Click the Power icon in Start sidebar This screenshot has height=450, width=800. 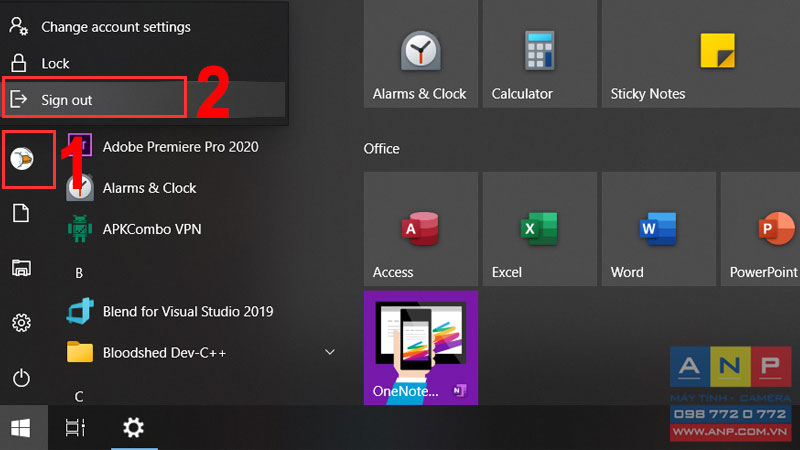pos(21,378)
